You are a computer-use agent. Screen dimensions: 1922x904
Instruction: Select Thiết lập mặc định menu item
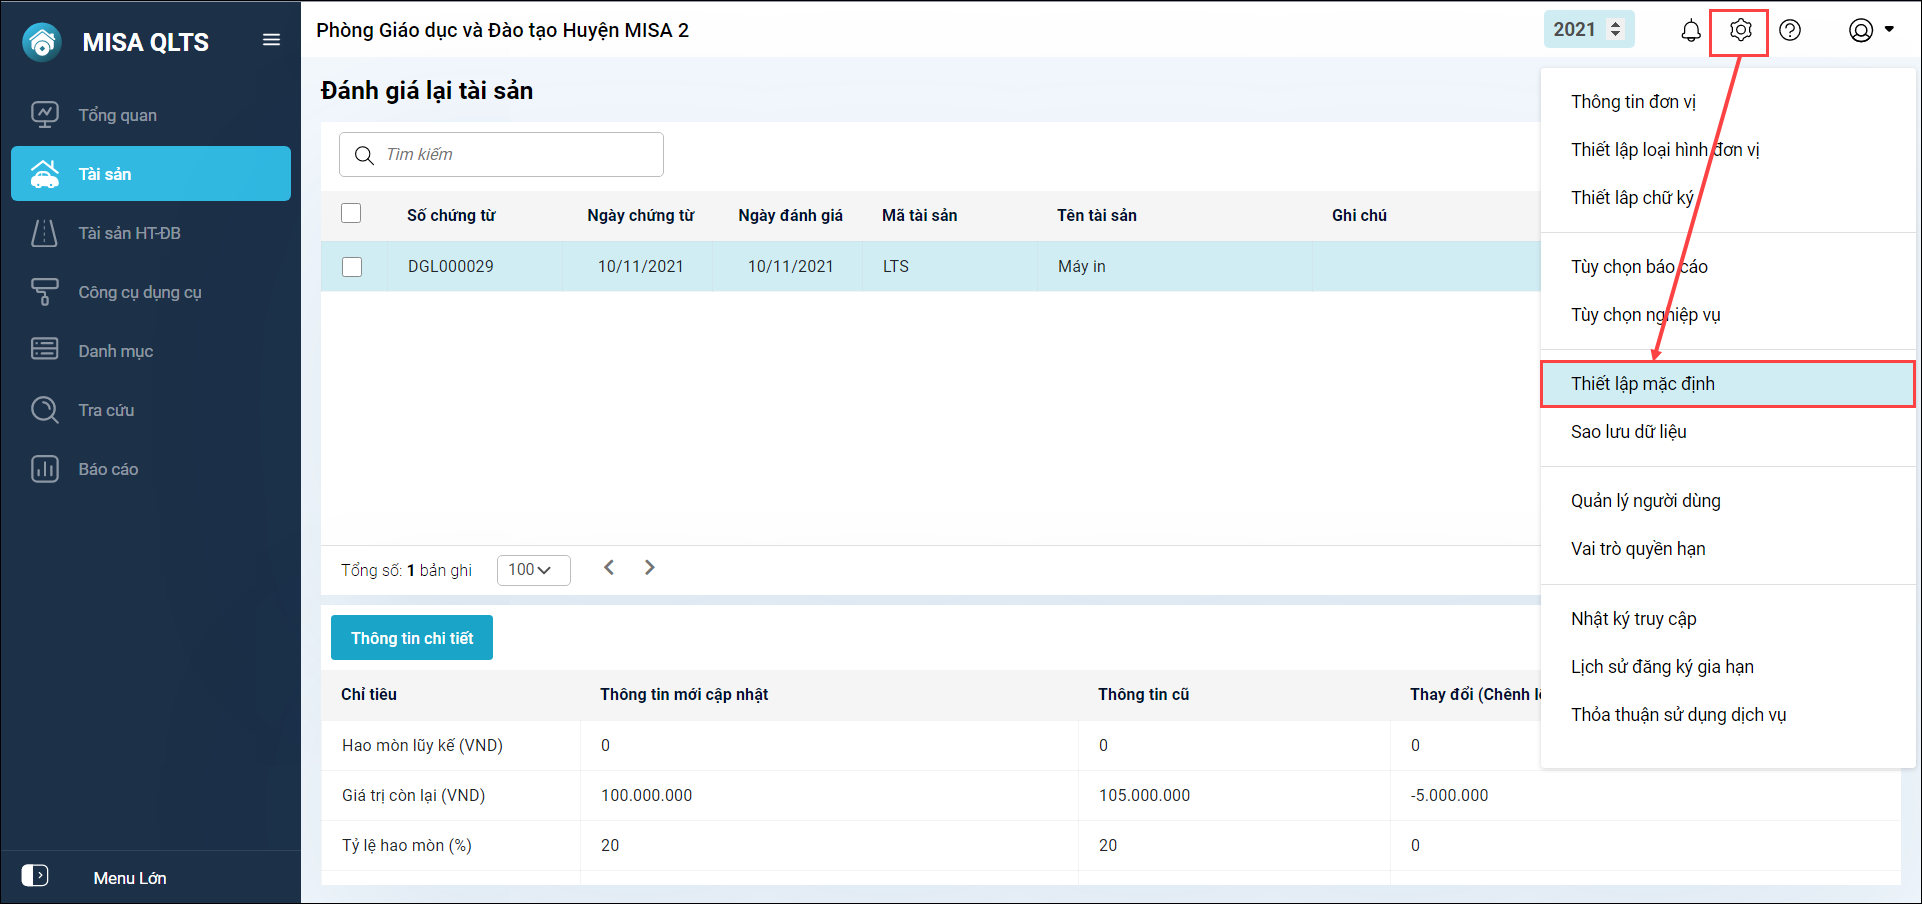coord(1642,384)
